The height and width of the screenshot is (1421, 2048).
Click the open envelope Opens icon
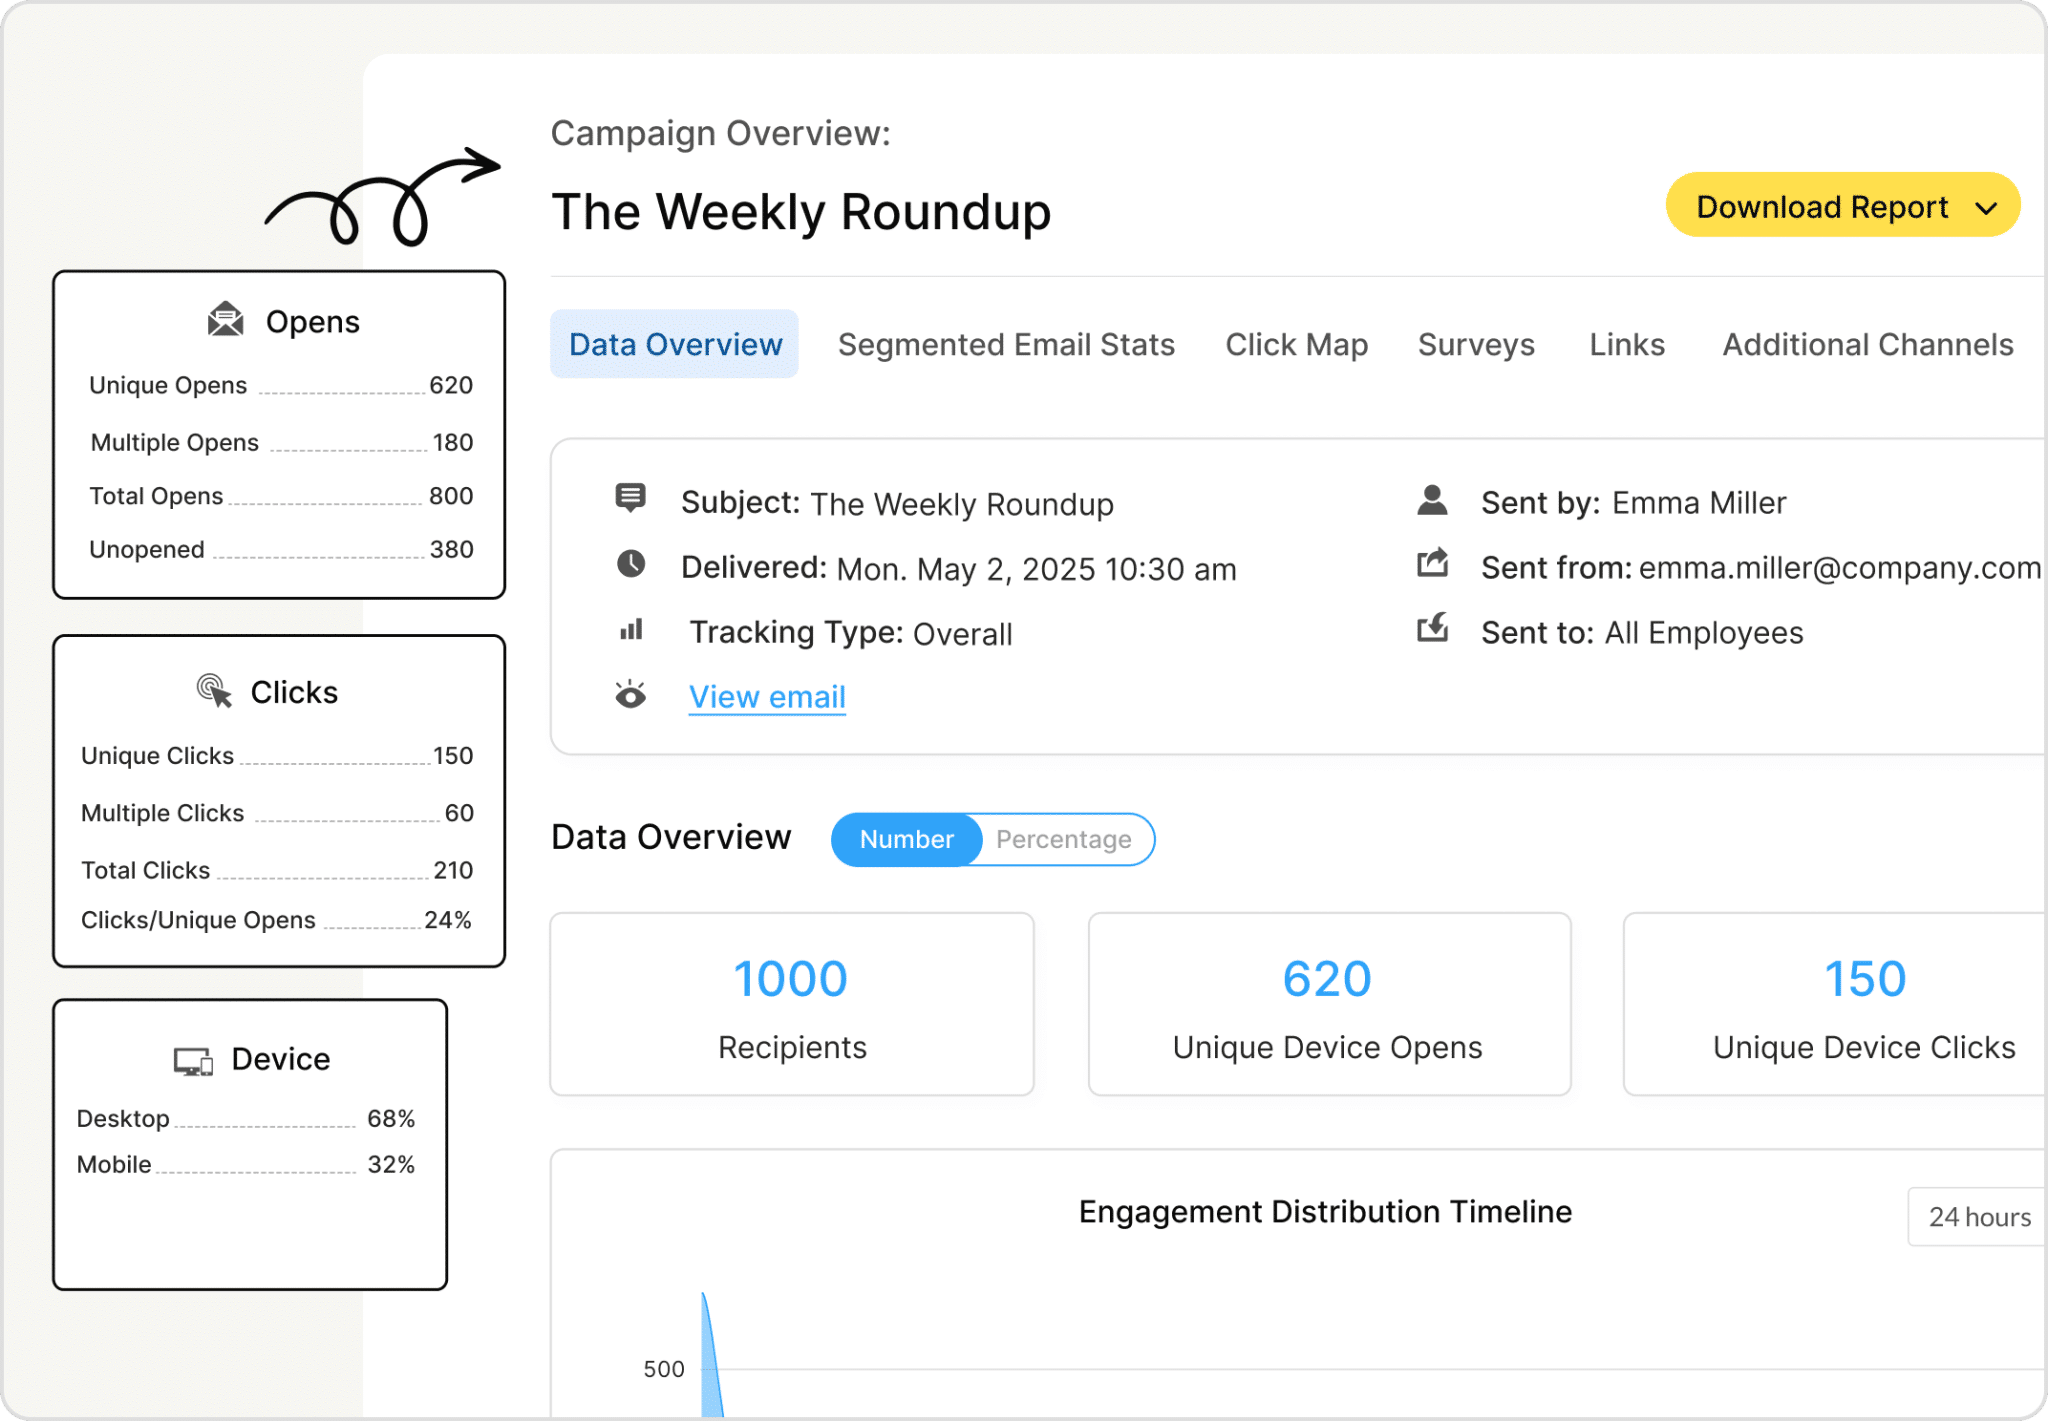click(x=226, y=321)
